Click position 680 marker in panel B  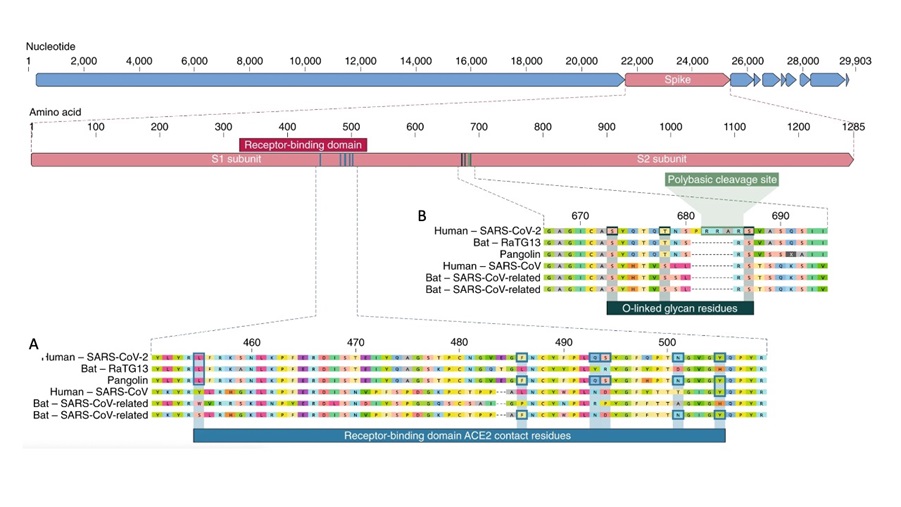point(685,216)
